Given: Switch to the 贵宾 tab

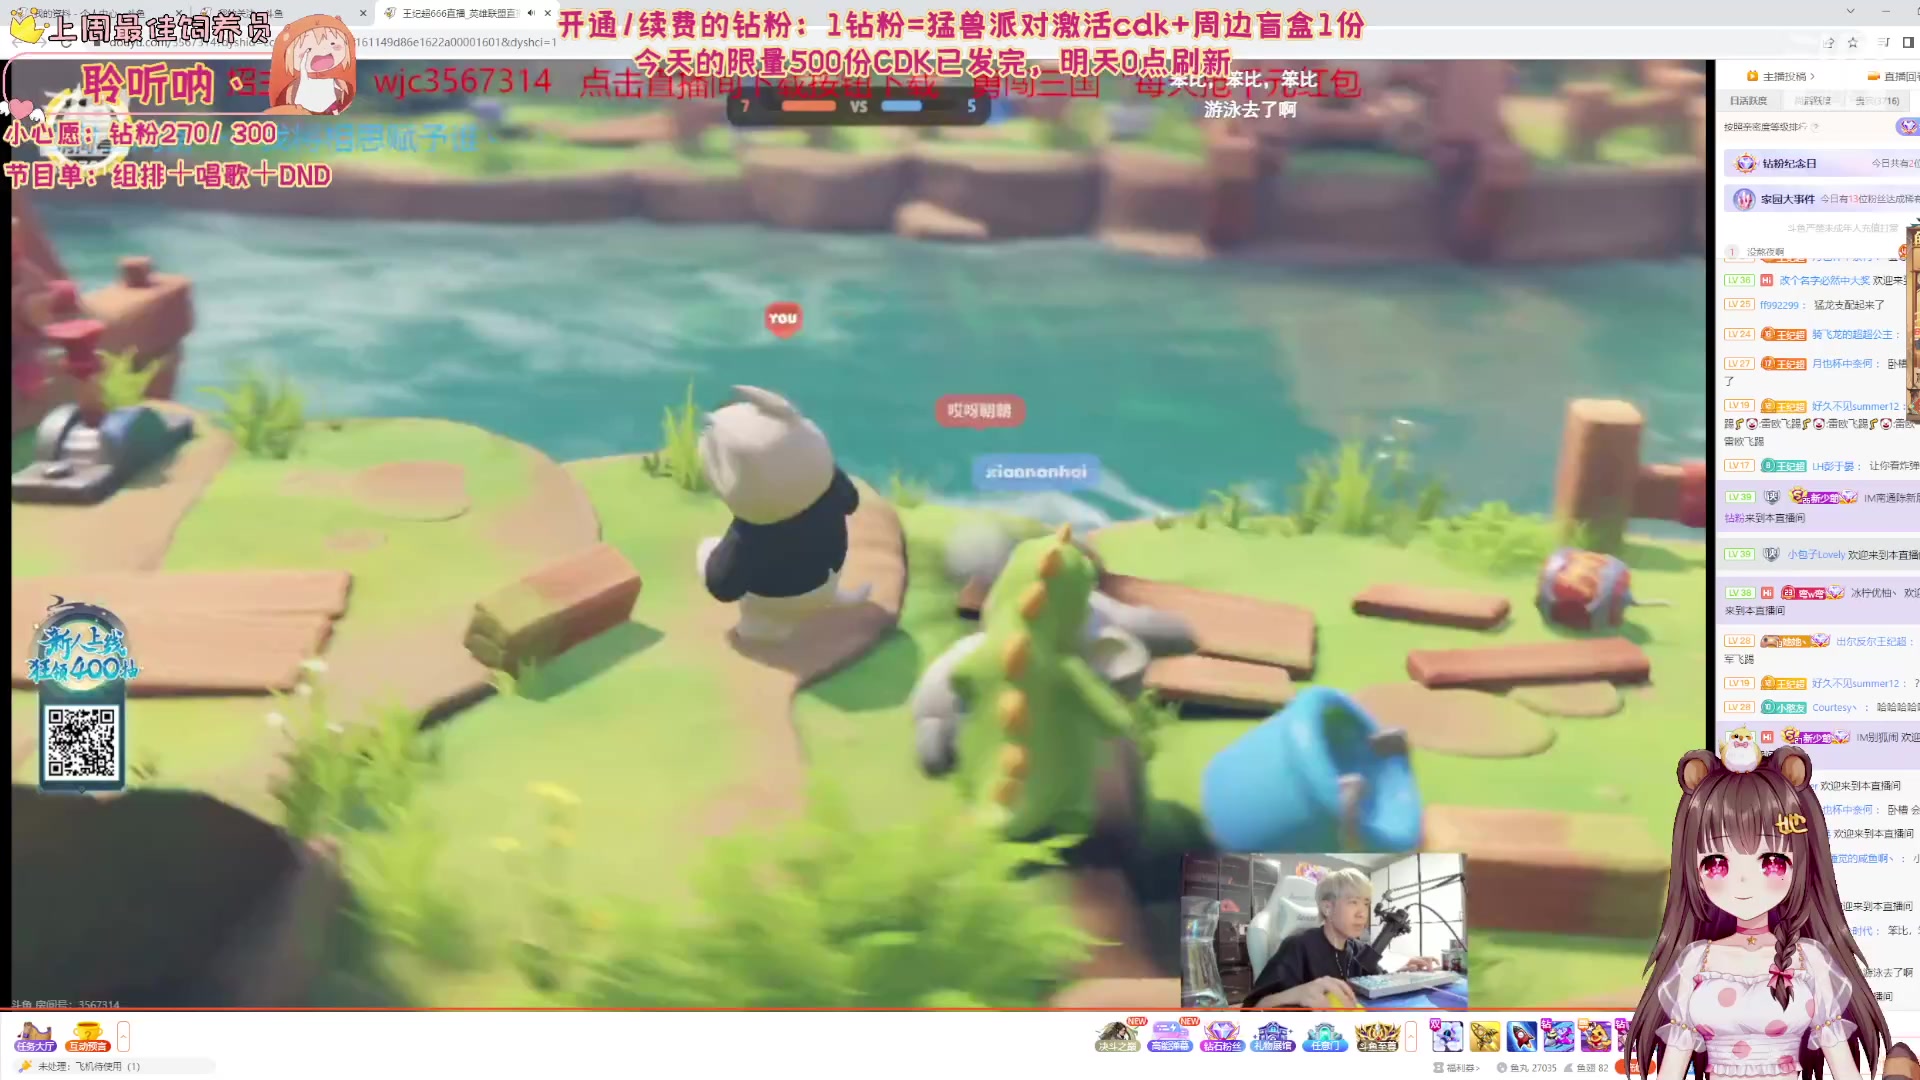Looking at the screenshot, I should (x=1877, y=101).
